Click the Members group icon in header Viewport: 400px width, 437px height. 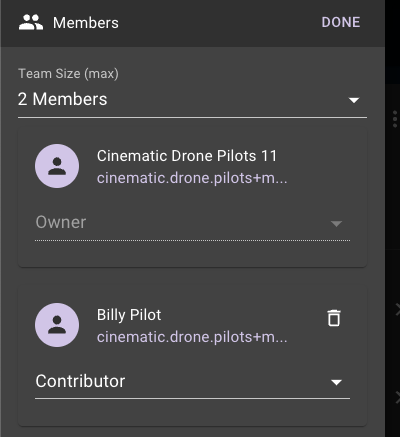[31, 23]
